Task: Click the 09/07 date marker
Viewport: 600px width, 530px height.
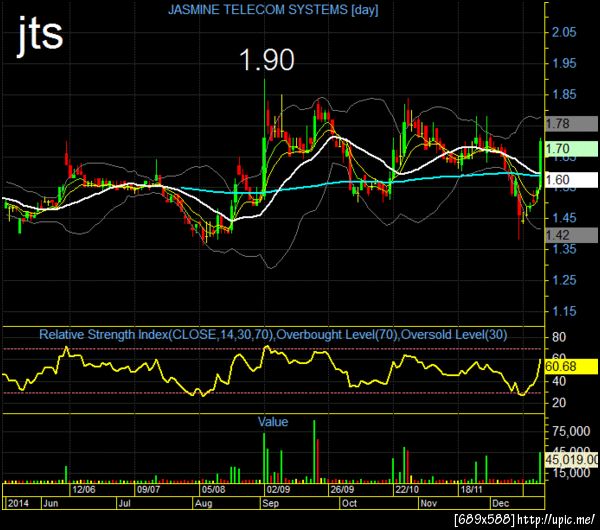Action: (148, 489)
